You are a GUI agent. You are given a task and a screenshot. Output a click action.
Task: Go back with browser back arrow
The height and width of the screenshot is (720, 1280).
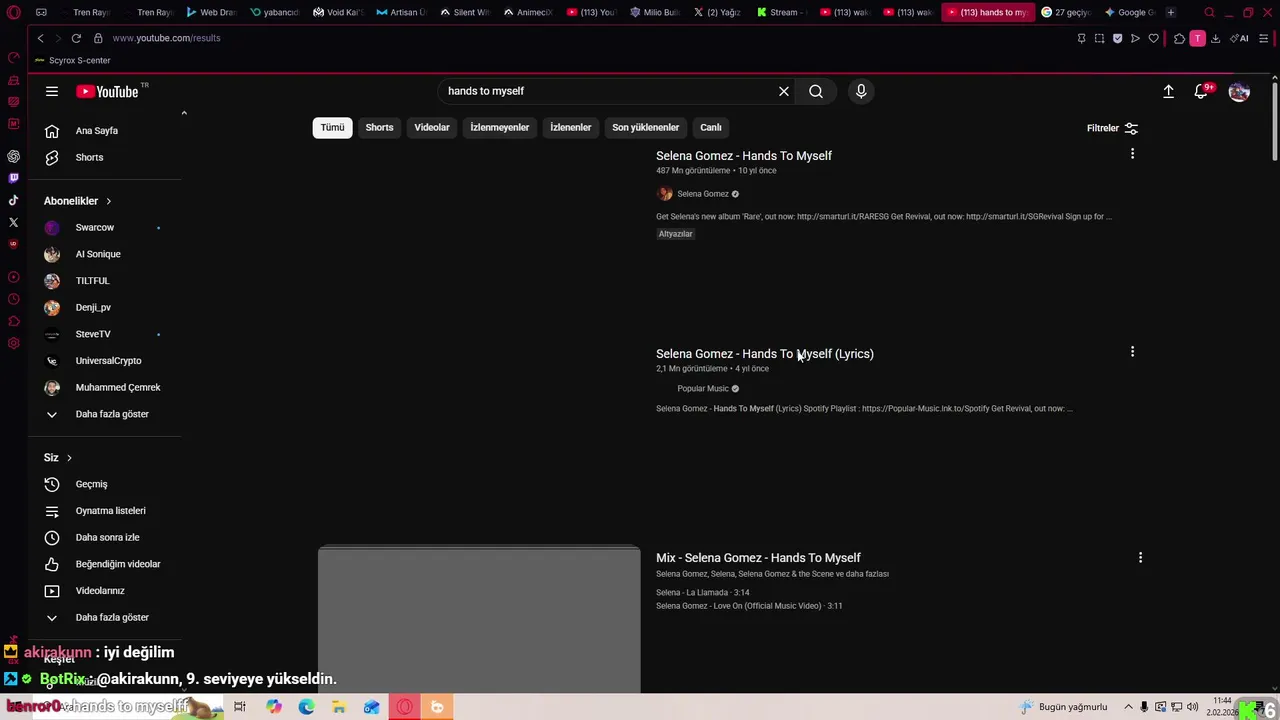40,38
